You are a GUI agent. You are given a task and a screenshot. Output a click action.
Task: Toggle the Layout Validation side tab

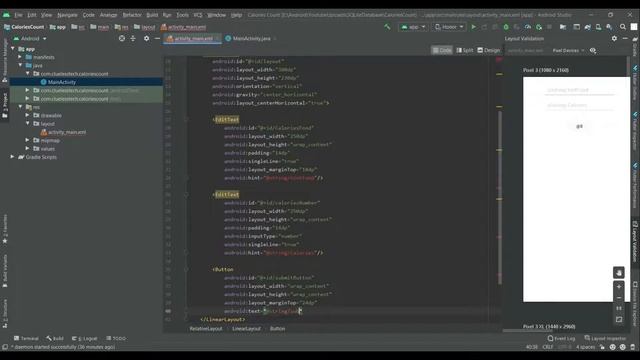[x=635, y=242]
